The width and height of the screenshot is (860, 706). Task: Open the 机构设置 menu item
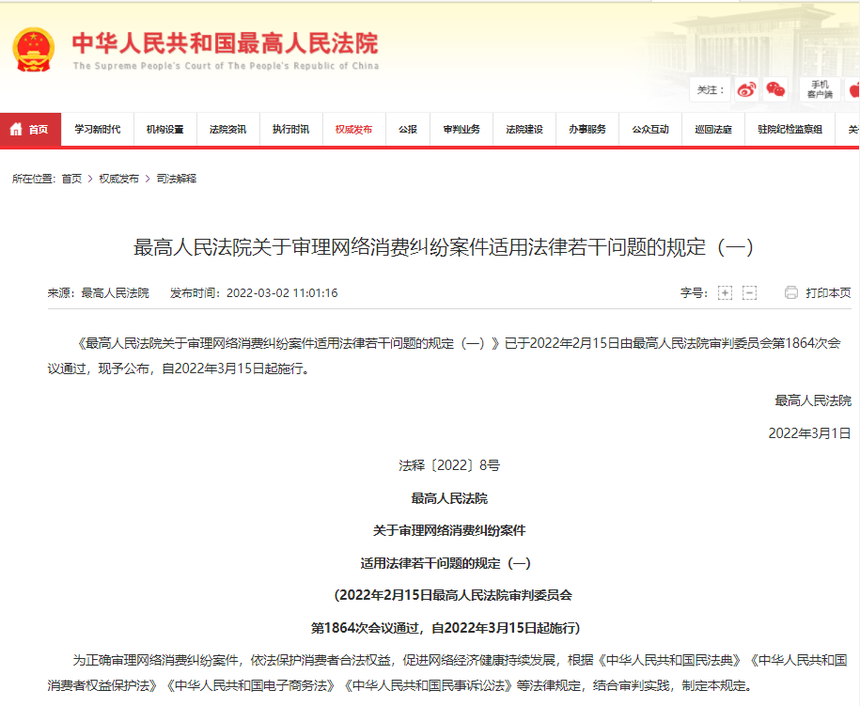point(165,129)
